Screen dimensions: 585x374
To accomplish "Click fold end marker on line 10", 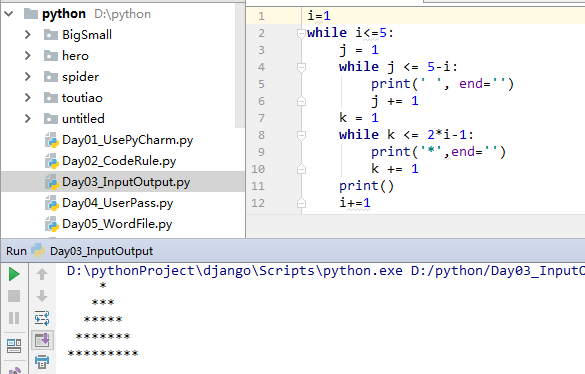I will tap(301, 169).
